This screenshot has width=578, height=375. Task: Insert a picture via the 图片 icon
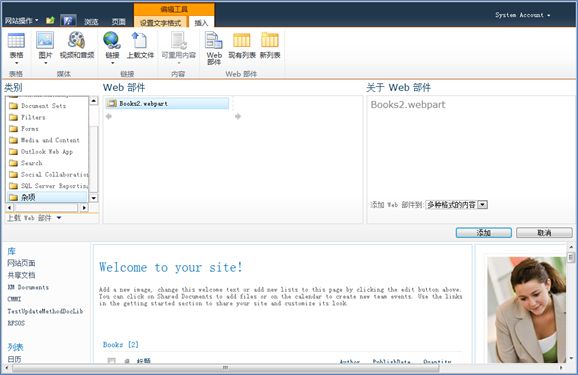click(45, 41)
